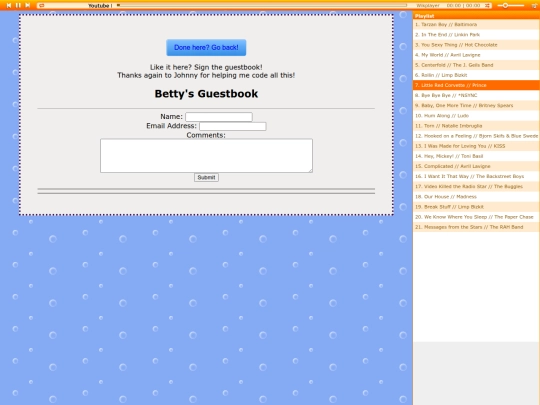Viewport: 540px width, 405px height.
Task: Select Little Red Corvette // Prince track
Action: (x=476, y=85)
